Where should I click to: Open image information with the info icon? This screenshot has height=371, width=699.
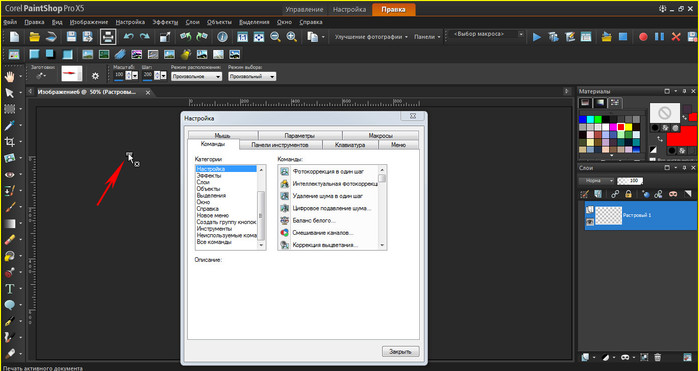222,37
